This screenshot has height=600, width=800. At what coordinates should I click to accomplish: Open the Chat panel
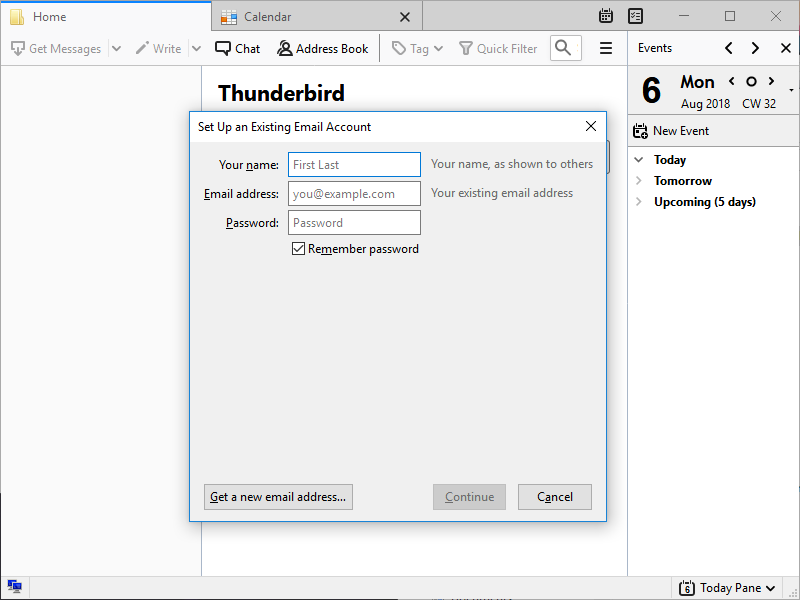pyautogui.click(x=237, y=47)
